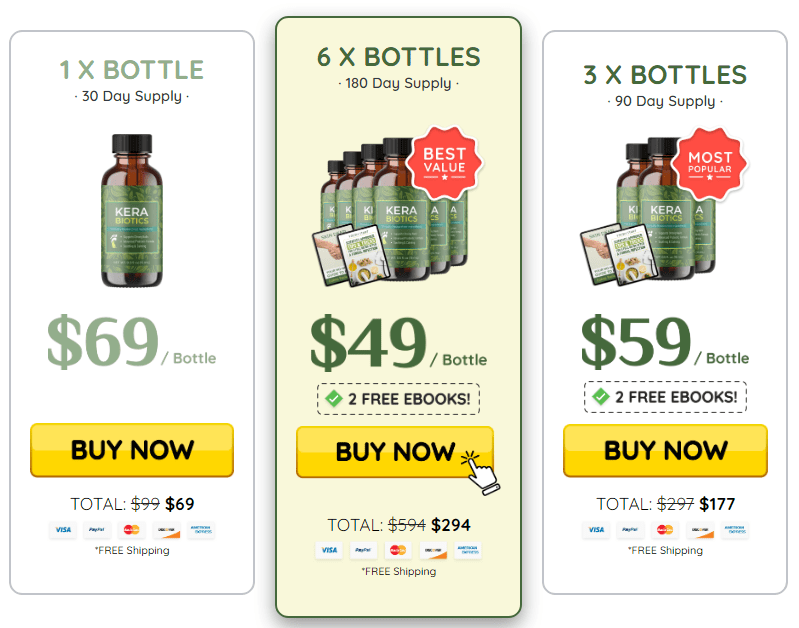The height and width of the screenshot is (628, 799).
Task: Click the Most Popular red badge
Action: point(709,164)
